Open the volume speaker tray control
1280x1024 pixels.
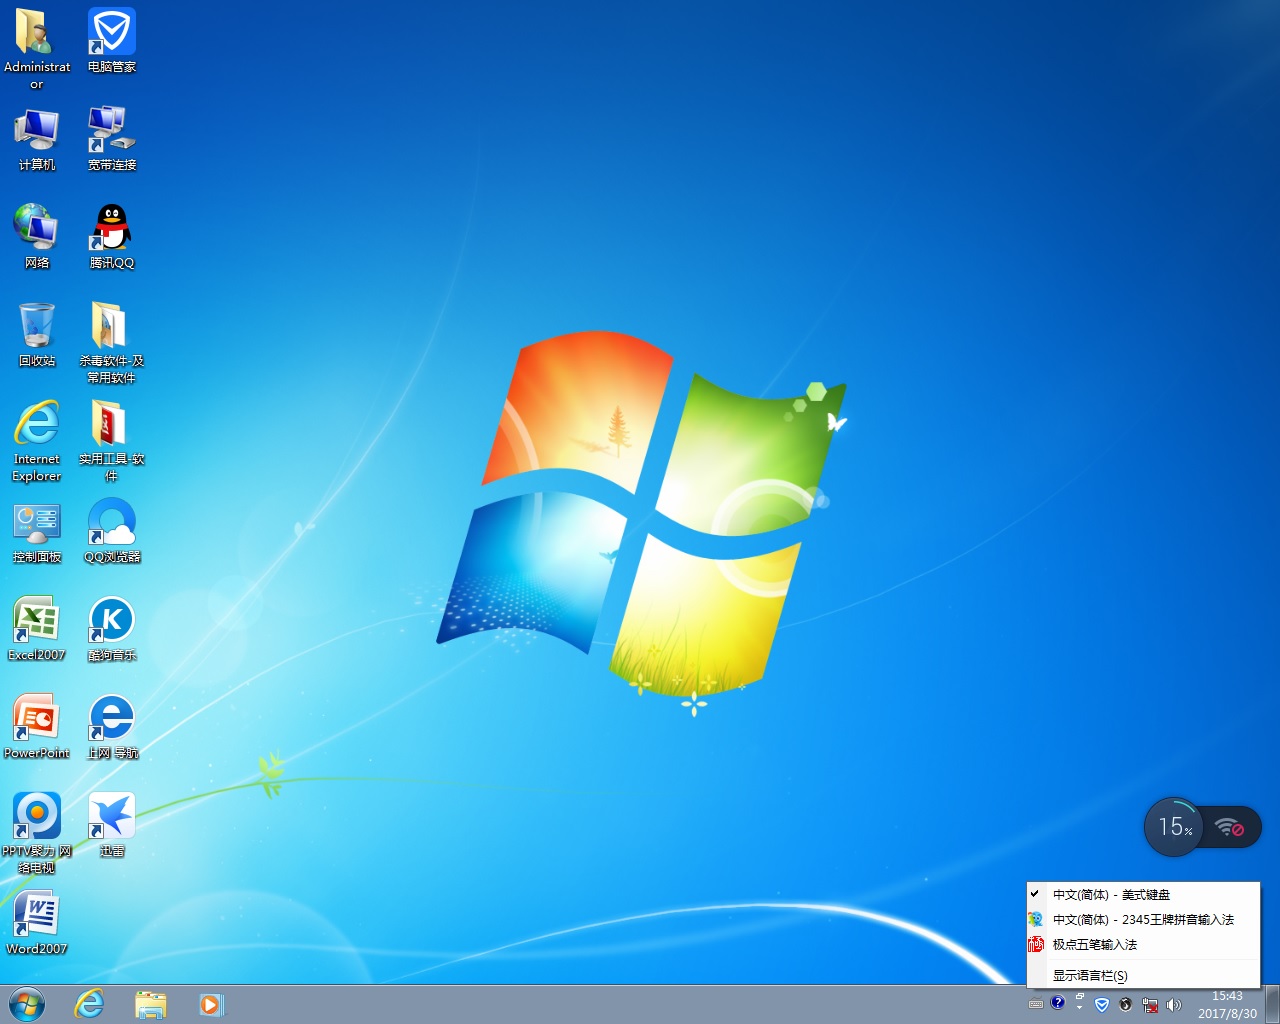[x=1174, y=1004]
